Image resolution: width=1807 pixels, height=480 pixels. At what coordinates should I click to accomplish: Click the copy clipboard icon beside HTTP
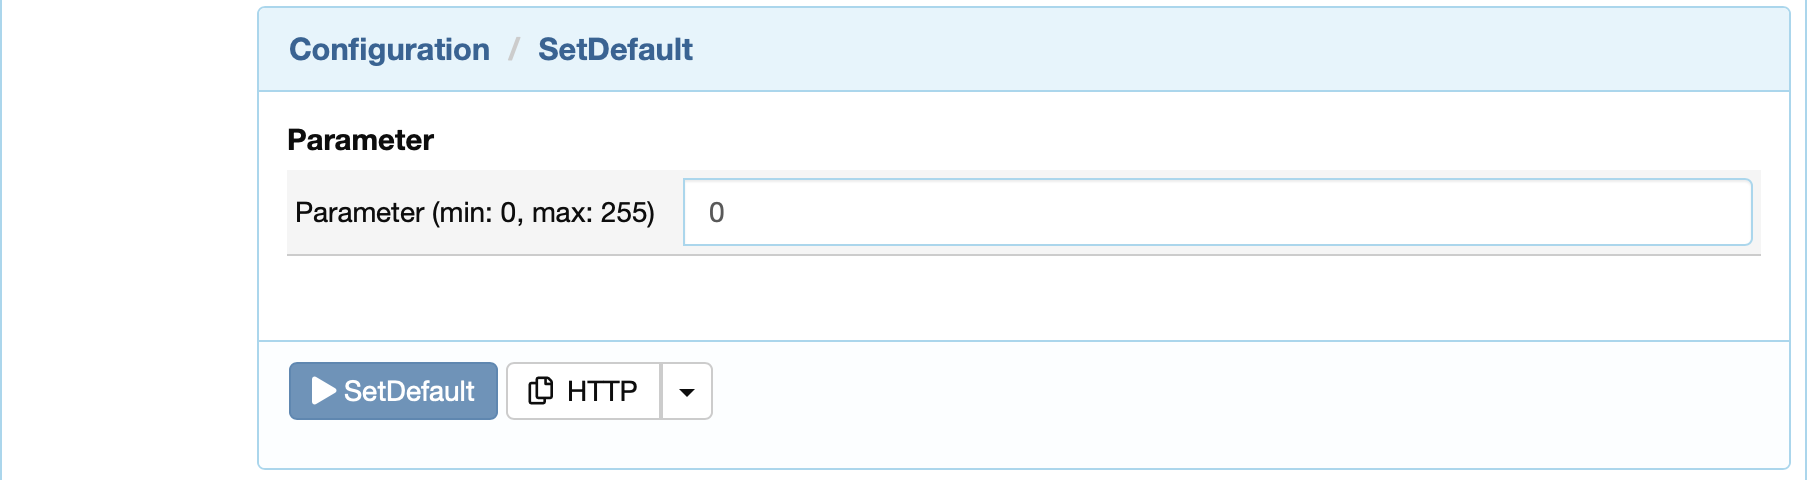540,391
